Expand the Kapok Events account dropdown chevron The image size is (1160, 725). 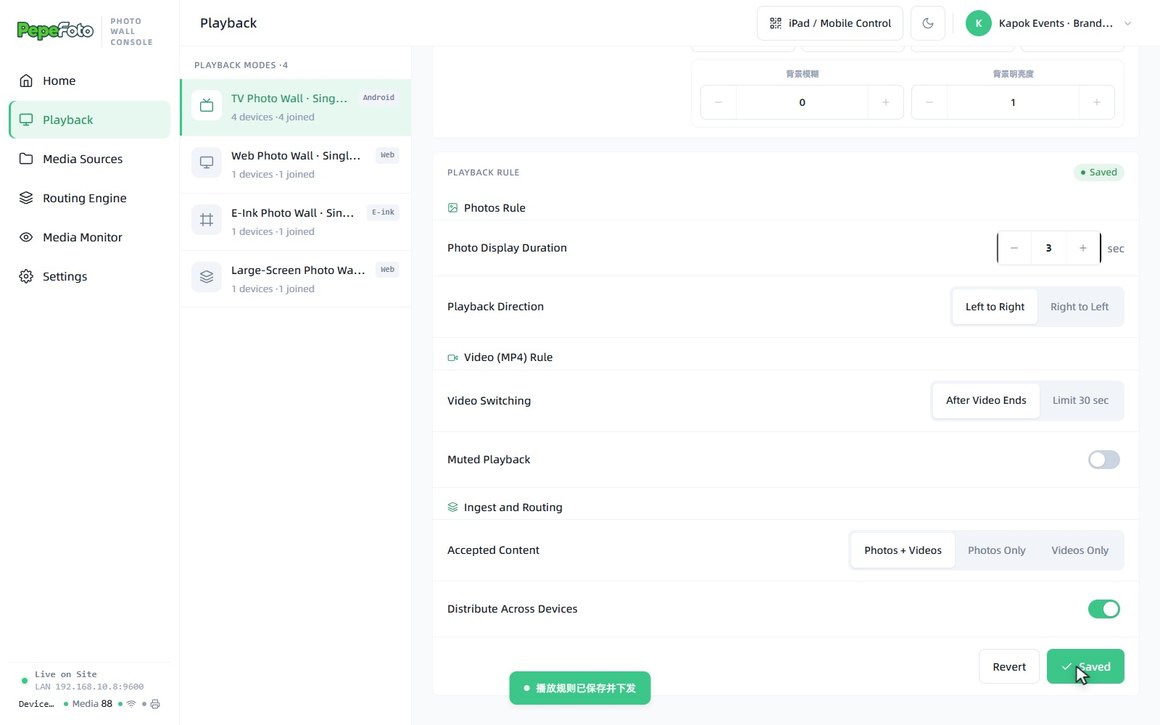point(1127,24)
